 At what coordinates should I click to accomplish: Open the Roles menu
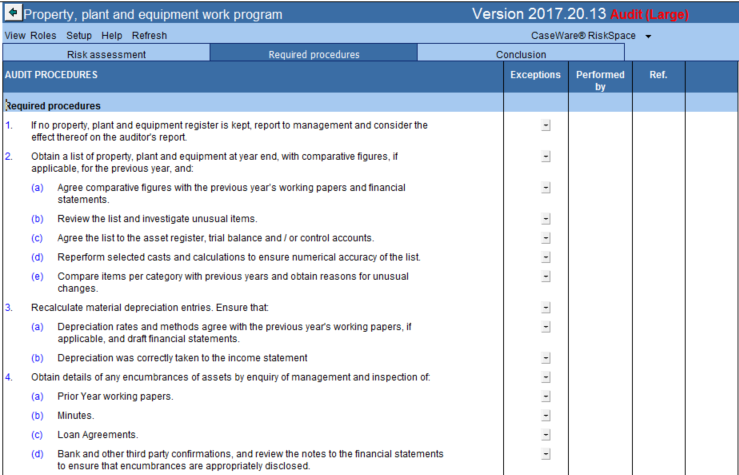click(x=43, y=35)
